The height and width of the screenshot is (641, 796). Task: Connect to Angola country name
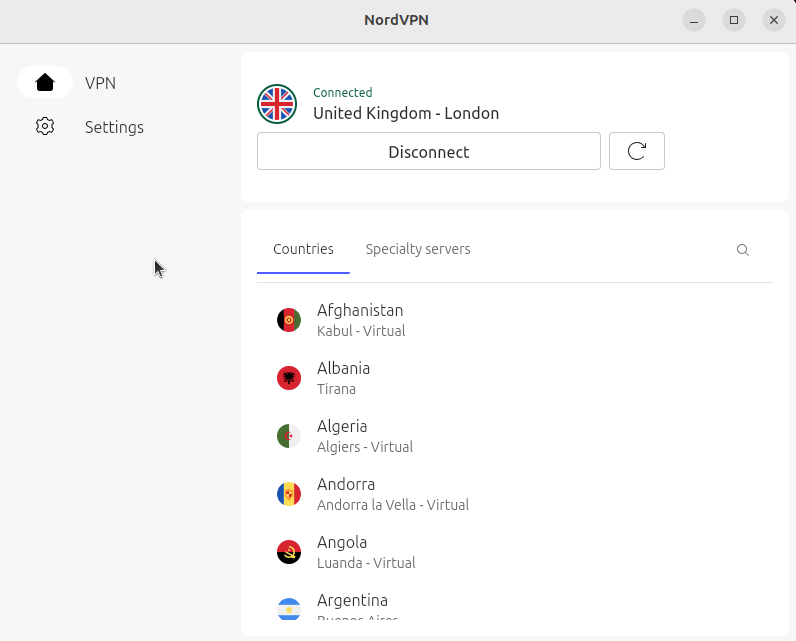(342, 543)
